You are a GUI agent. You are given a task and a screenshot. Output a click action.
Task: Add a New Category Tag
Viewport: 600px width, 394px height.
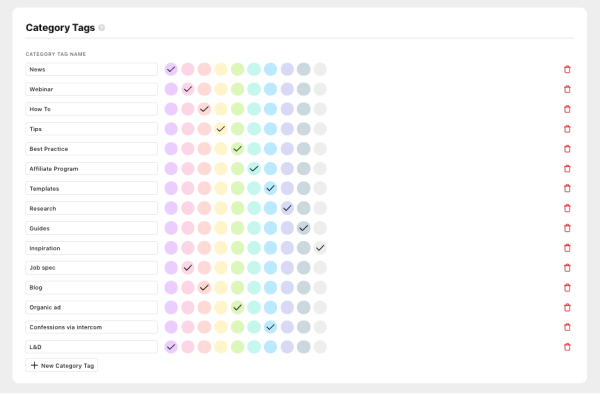[62, 365]
